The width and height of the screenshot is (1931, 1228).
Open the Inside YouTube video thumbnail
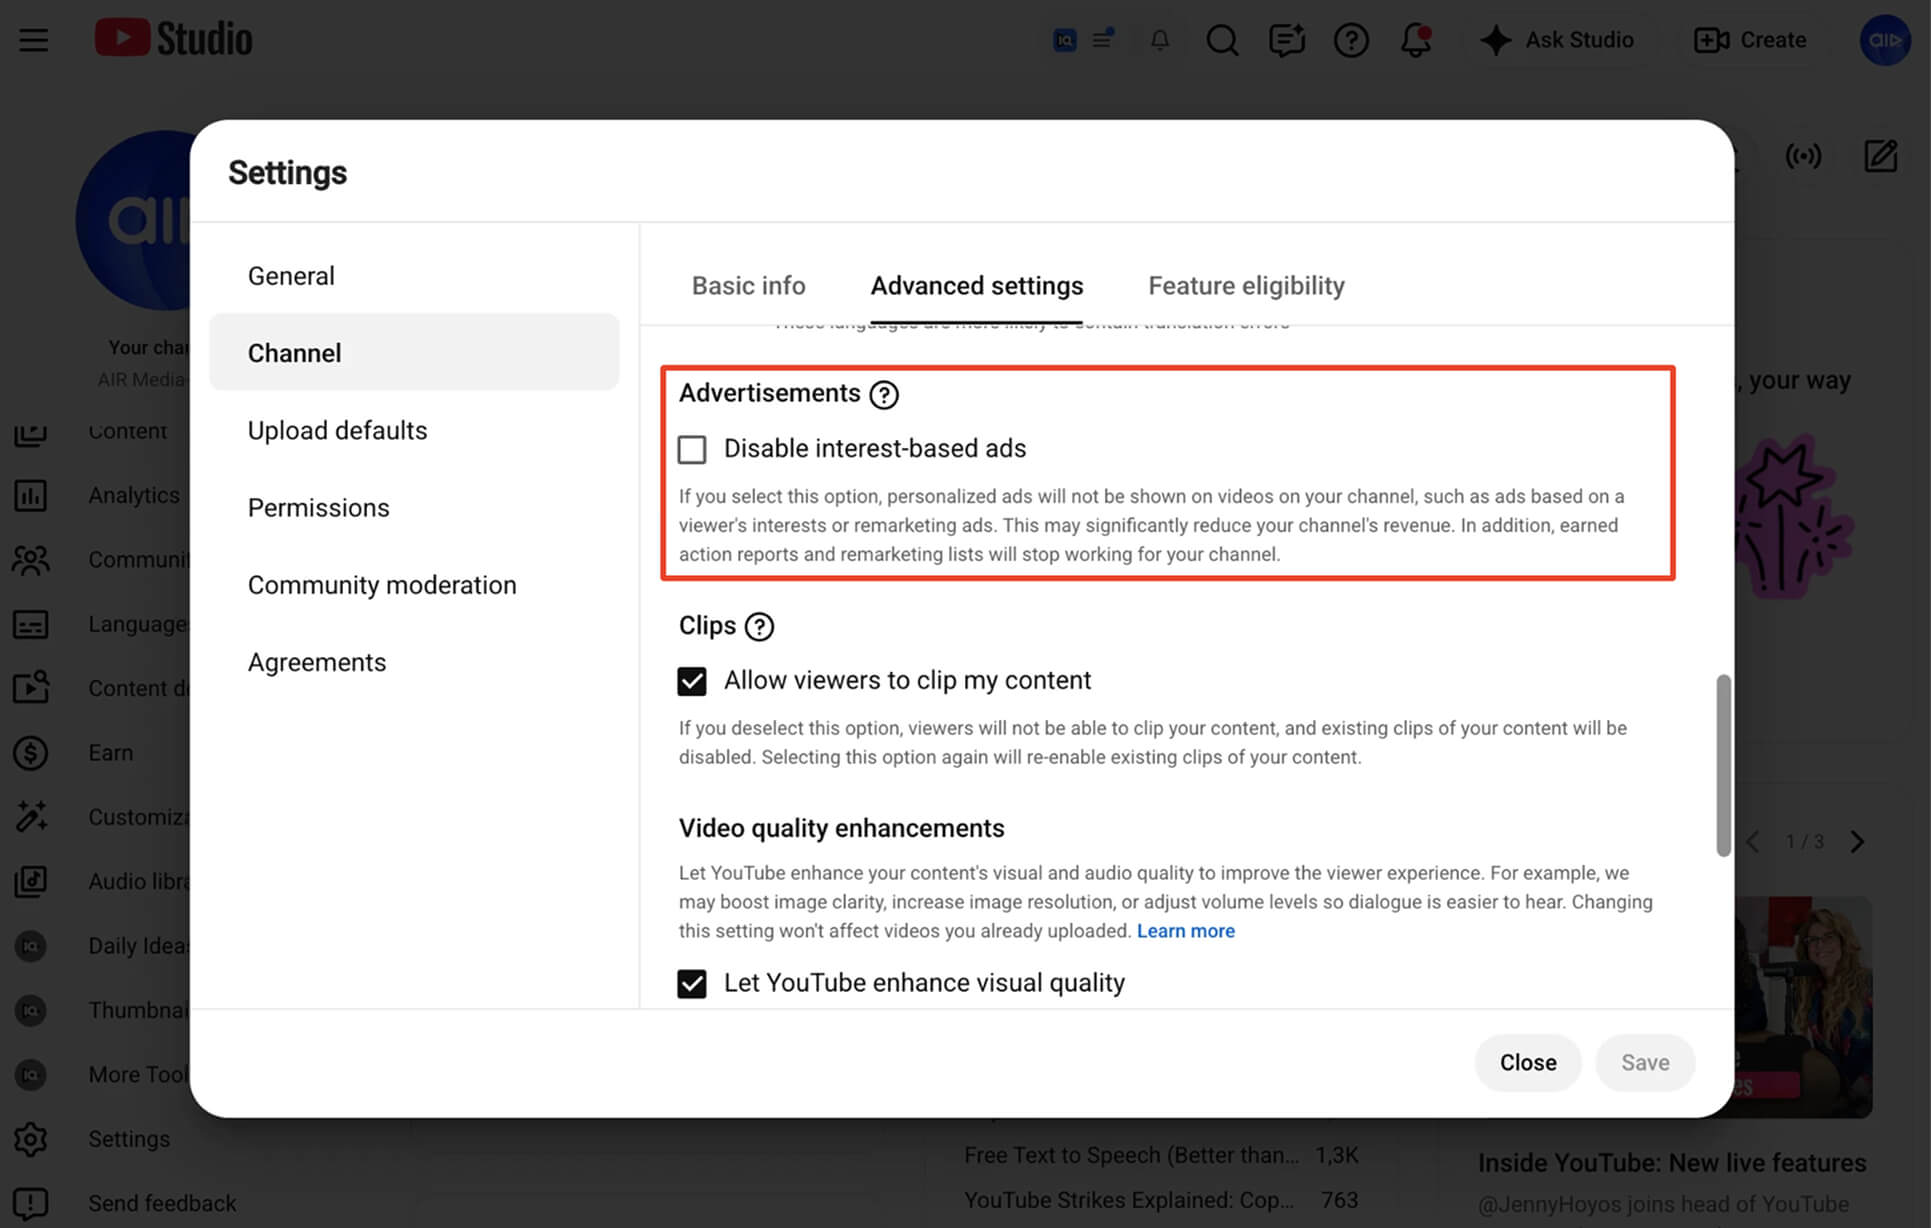point(1803,1007)
